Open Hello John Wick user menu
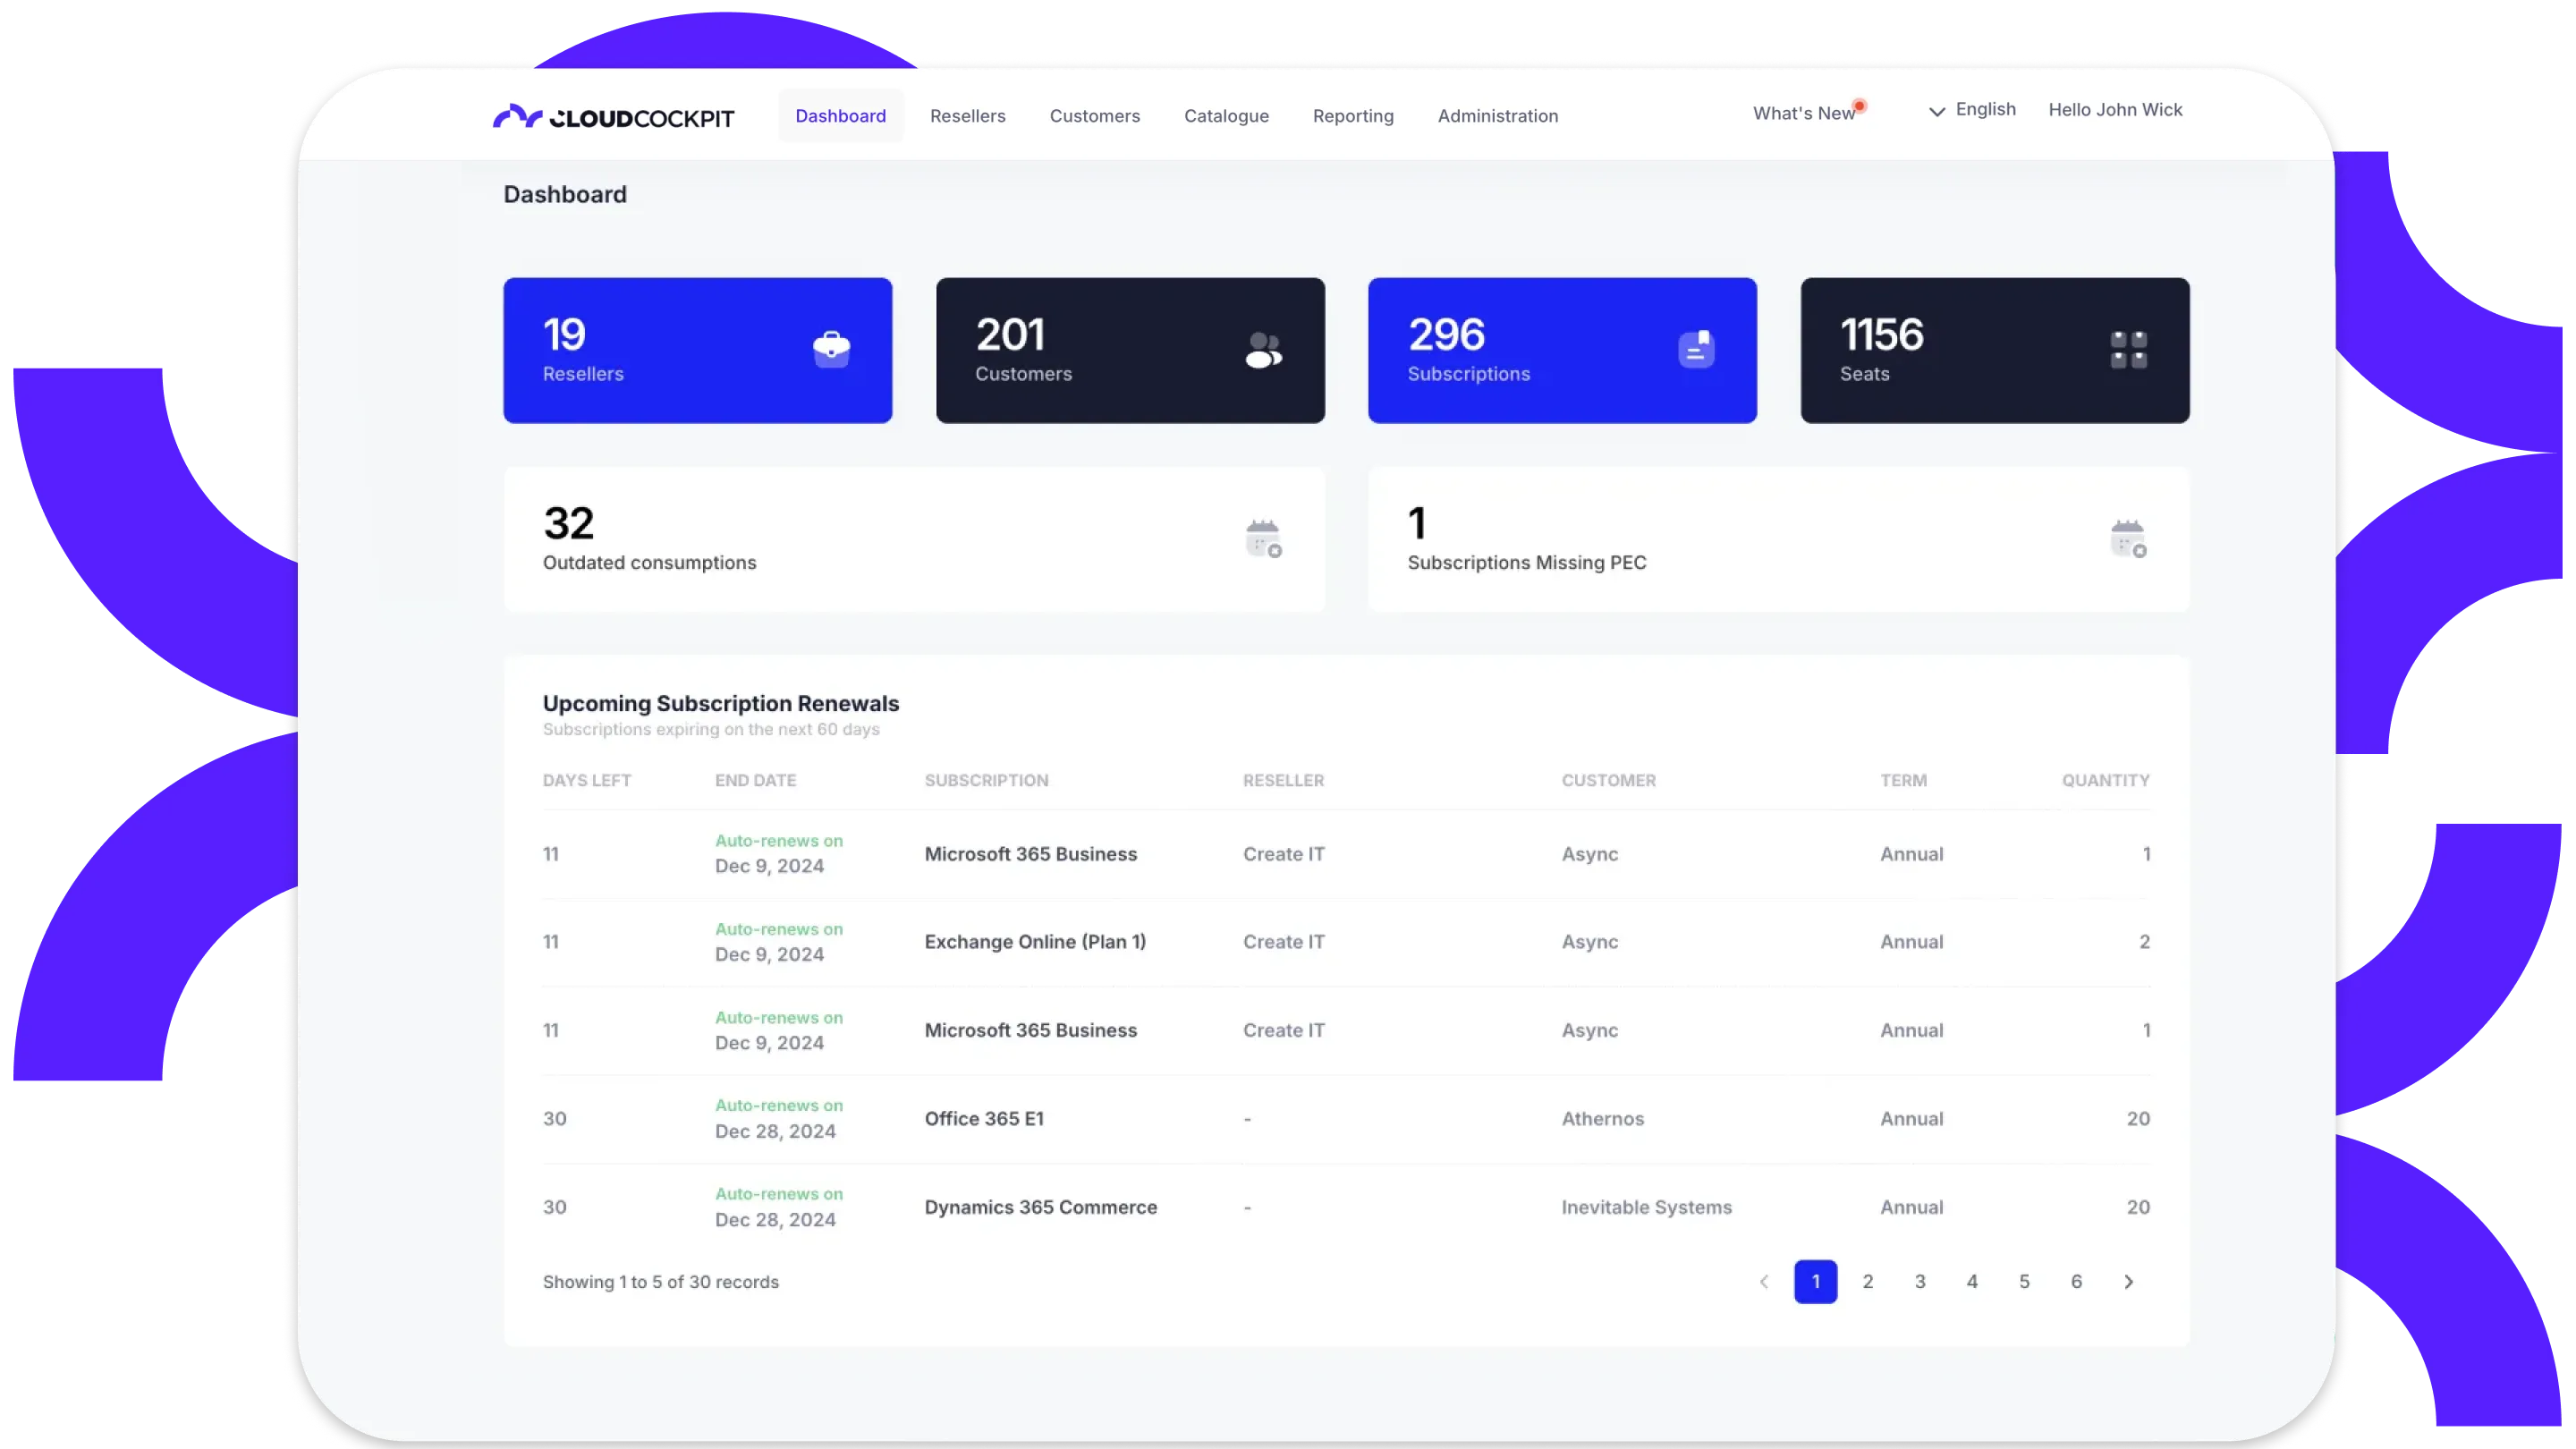Screen dimensions: 2576x1449 [2115, 110]
